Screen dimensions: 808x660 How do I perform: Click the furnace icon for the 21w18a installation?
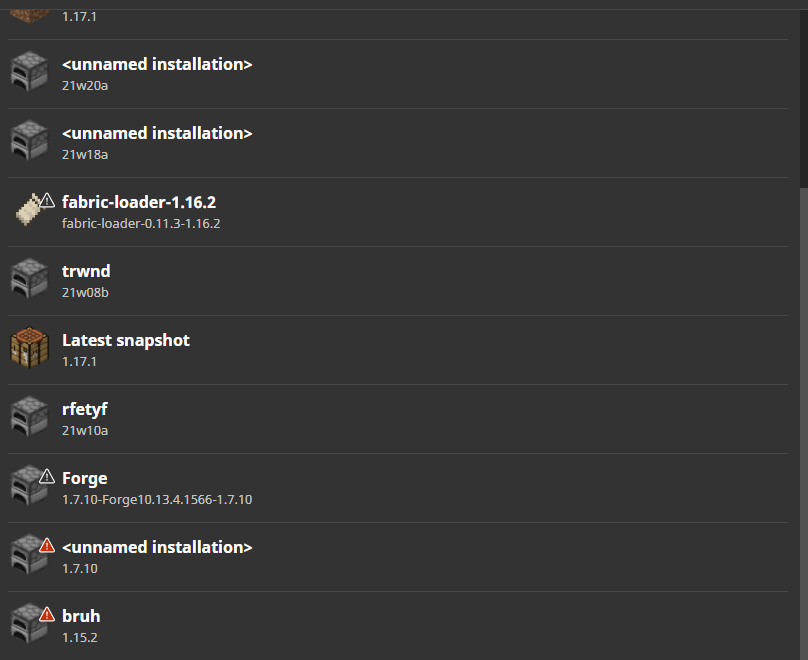pos(30,142)
